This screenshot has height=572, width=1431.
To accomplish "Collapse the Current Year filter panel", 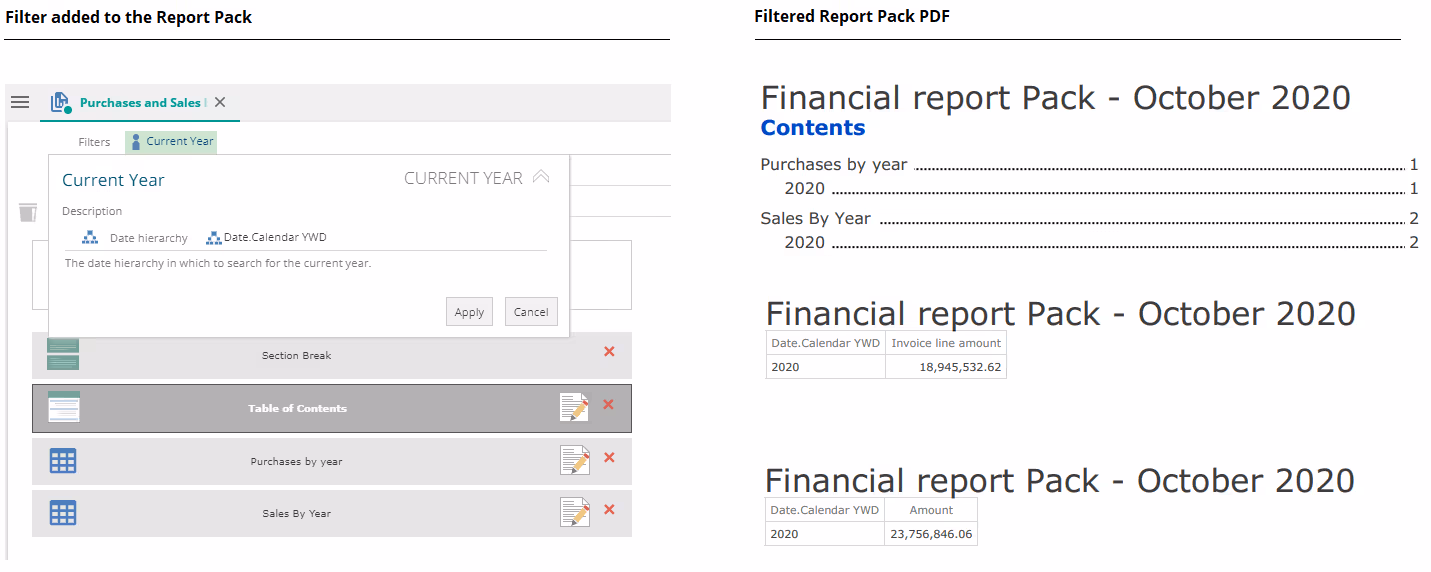I will point(541,177).
